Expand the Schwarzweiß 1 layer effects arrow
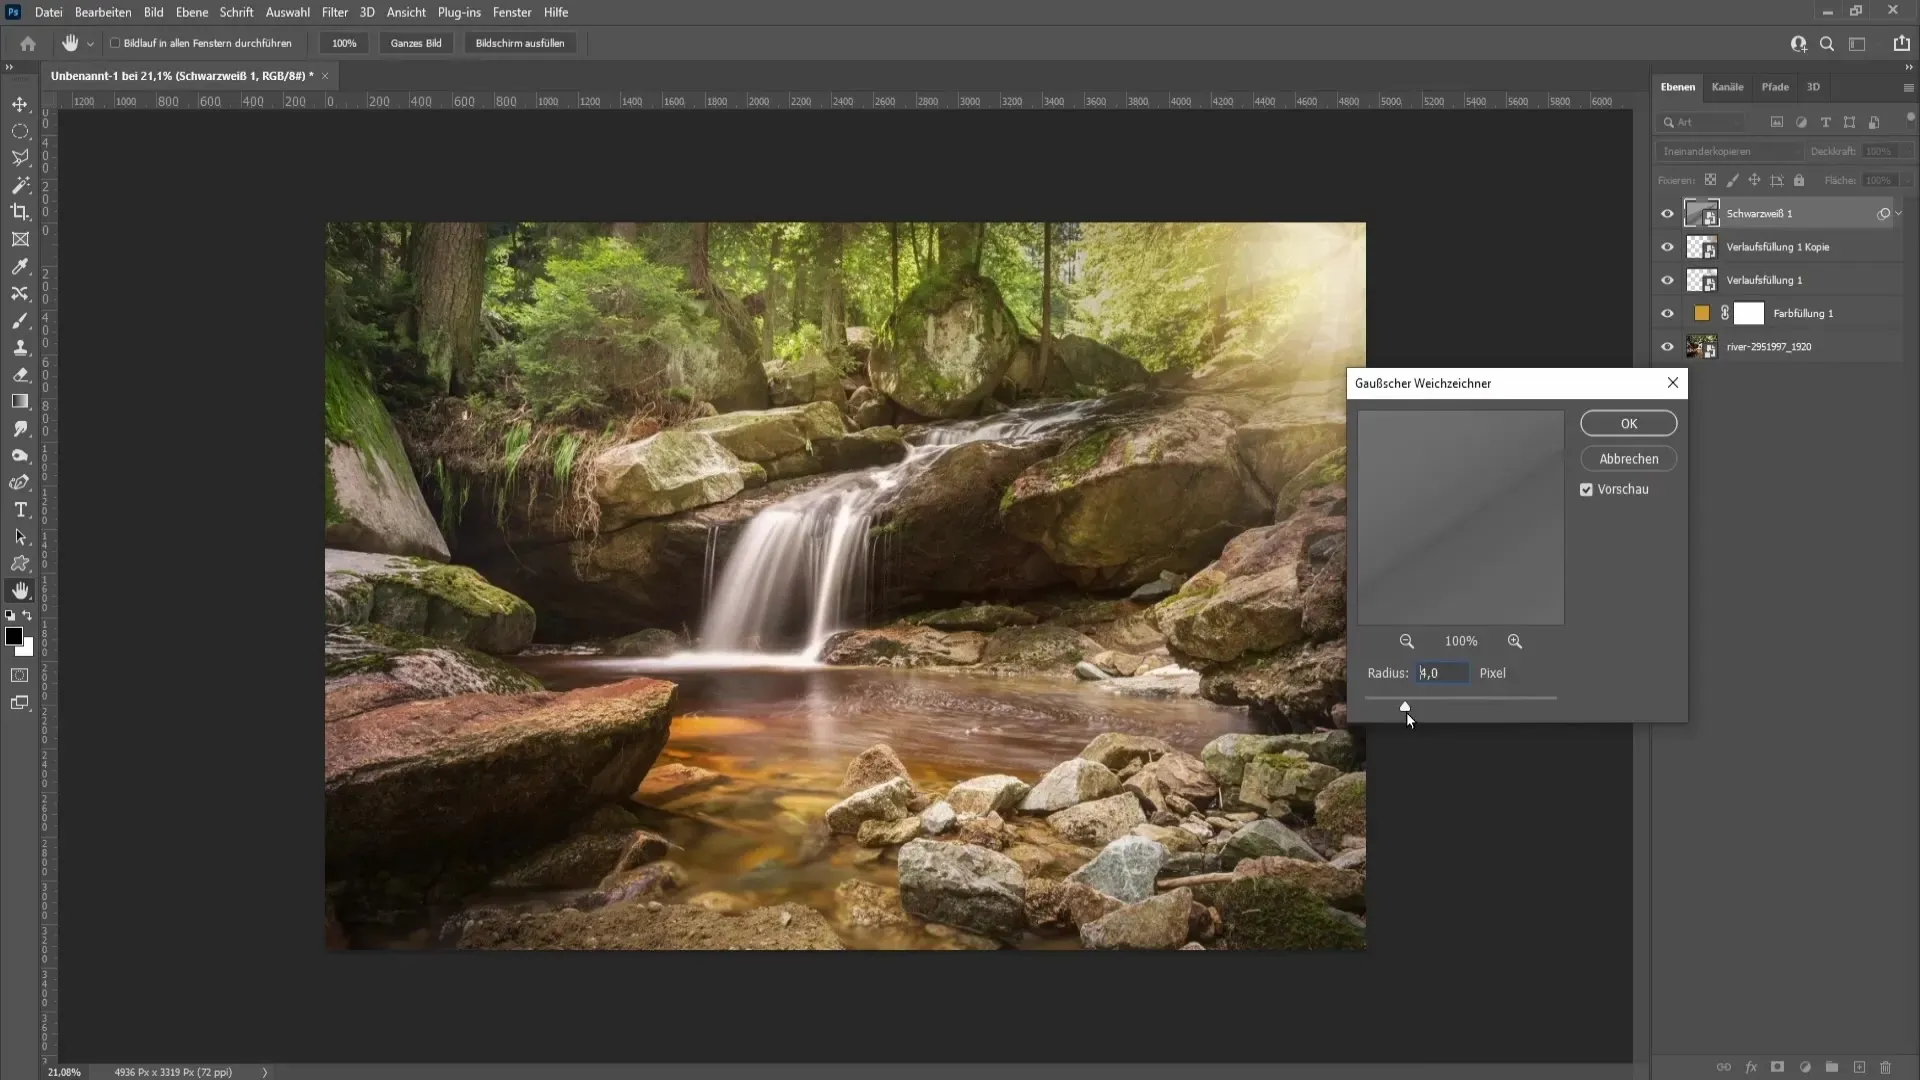 coord(1899,213)
